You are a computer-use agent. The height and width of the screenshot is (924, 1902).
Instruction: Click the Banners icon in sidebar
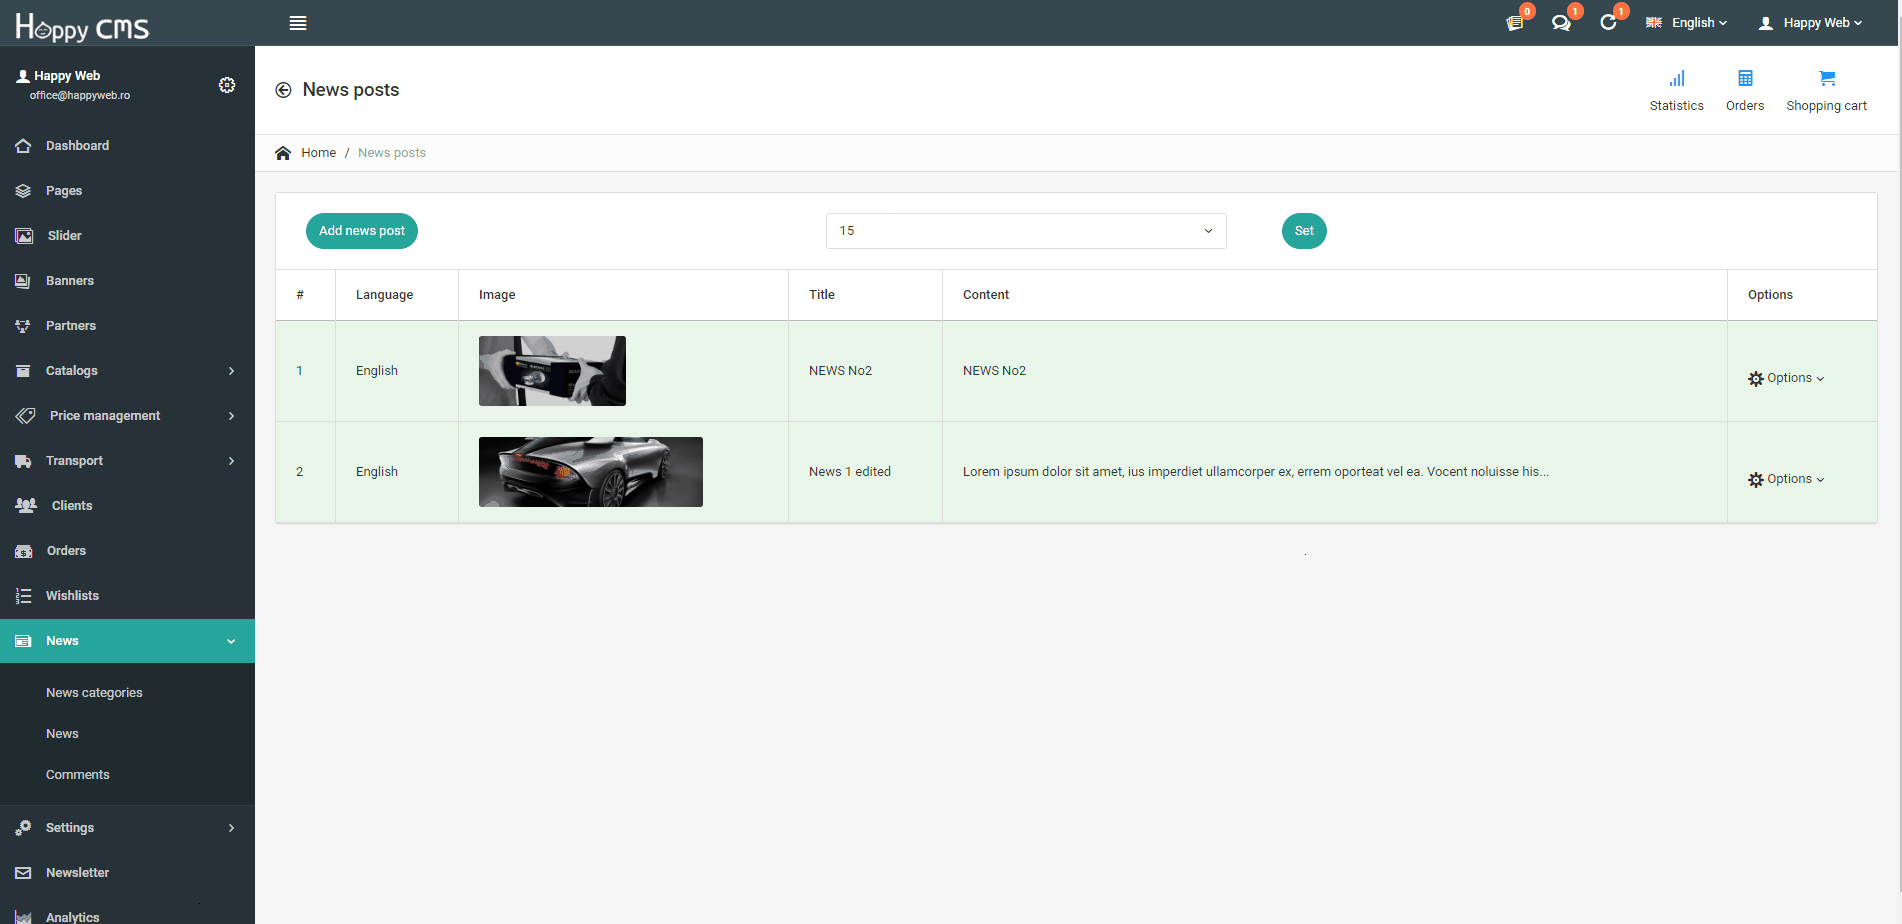[23, 281]
